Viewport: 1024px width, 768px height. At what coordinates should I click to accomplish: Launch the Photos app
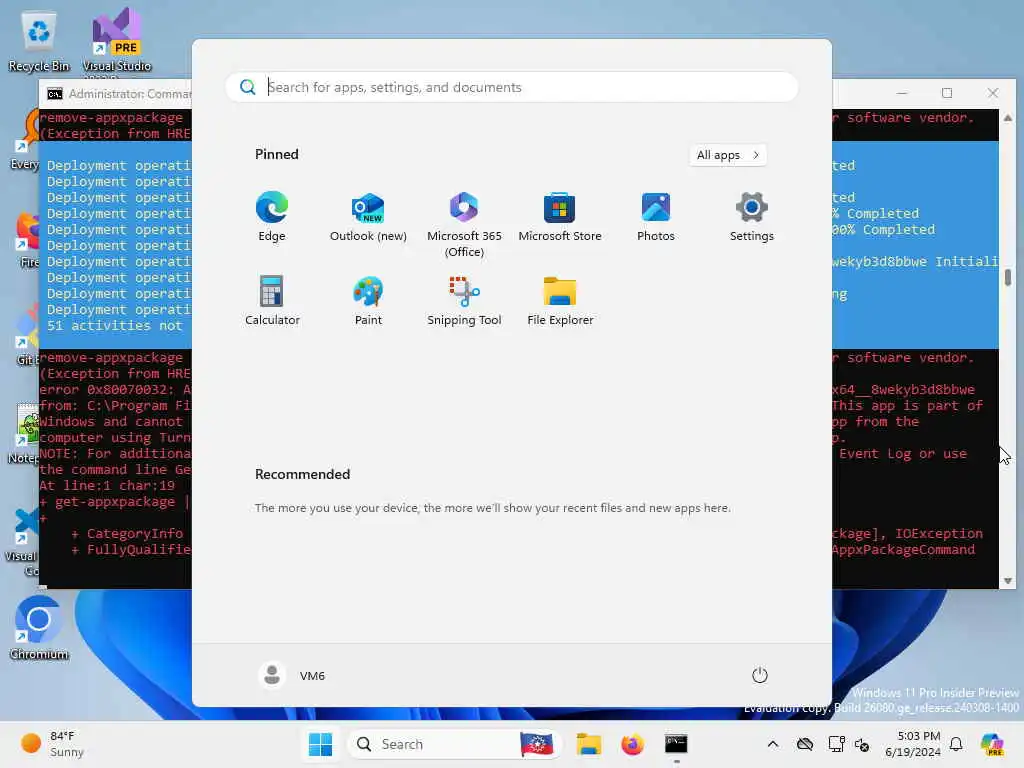pyautogui.click(x=656, y=217)
